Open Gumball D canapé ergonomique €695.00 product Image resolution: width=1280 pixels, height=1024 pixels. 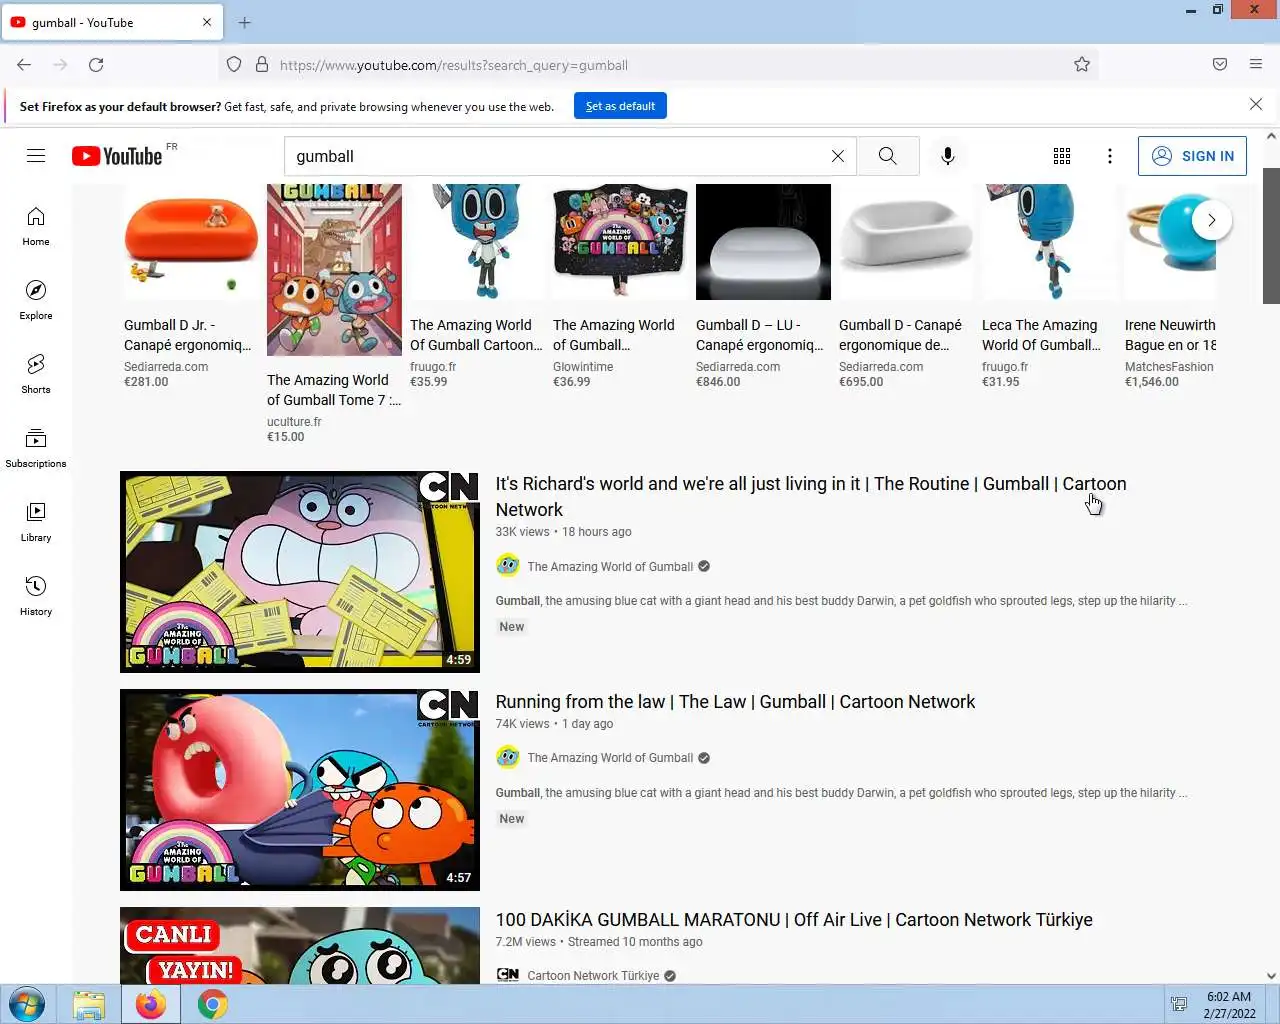point(906,286)
